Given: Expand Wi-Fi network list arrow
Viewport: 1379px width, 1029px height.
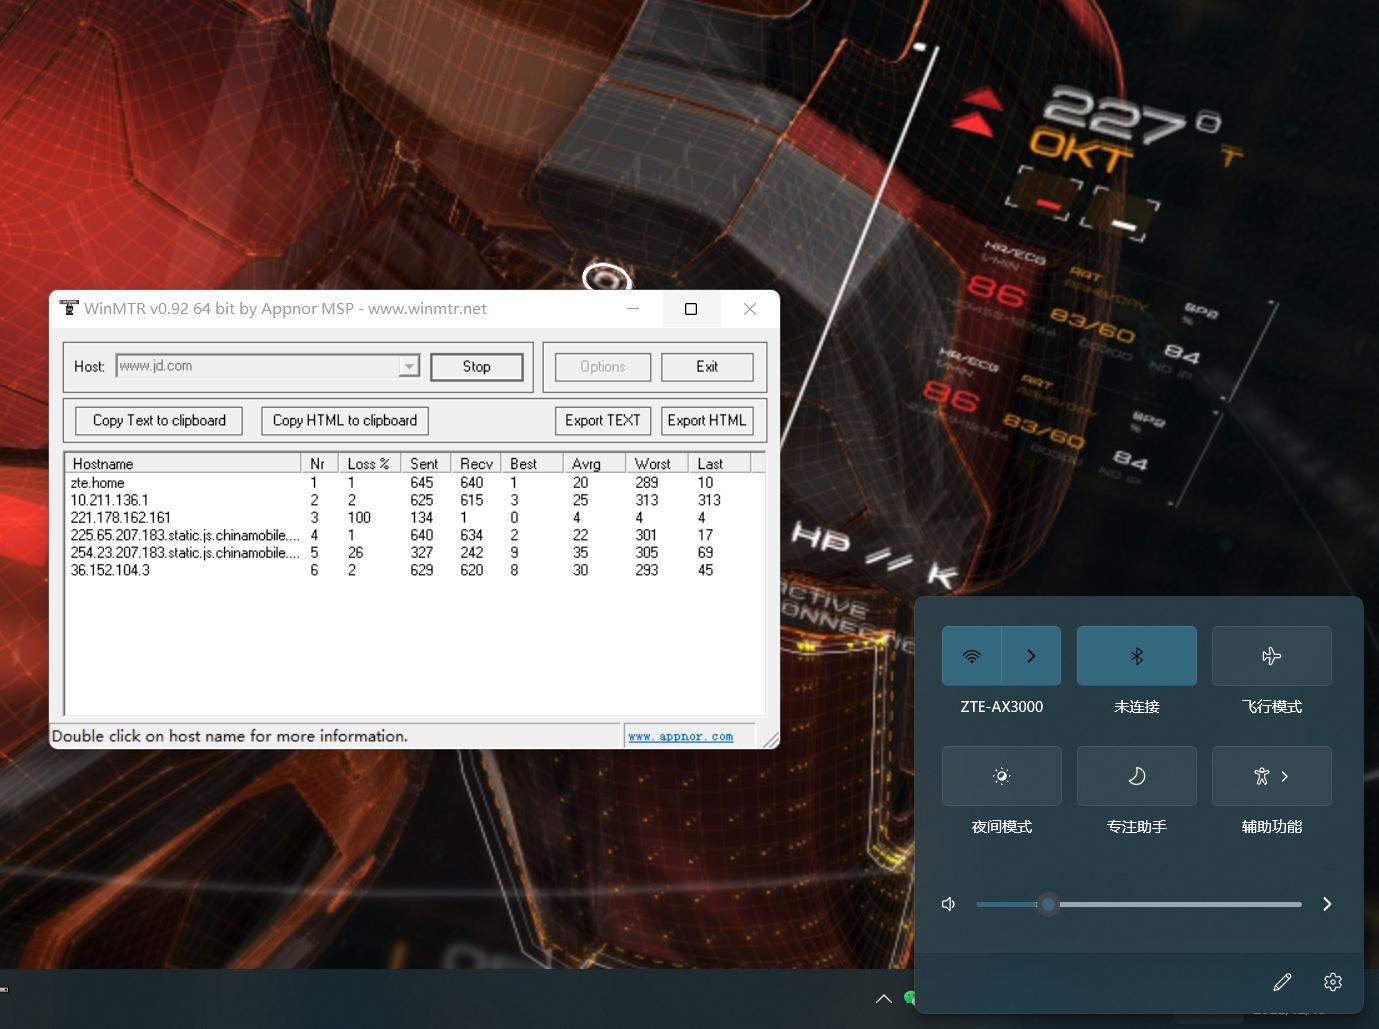Looking at the screenshot, I should (1031, 656).
